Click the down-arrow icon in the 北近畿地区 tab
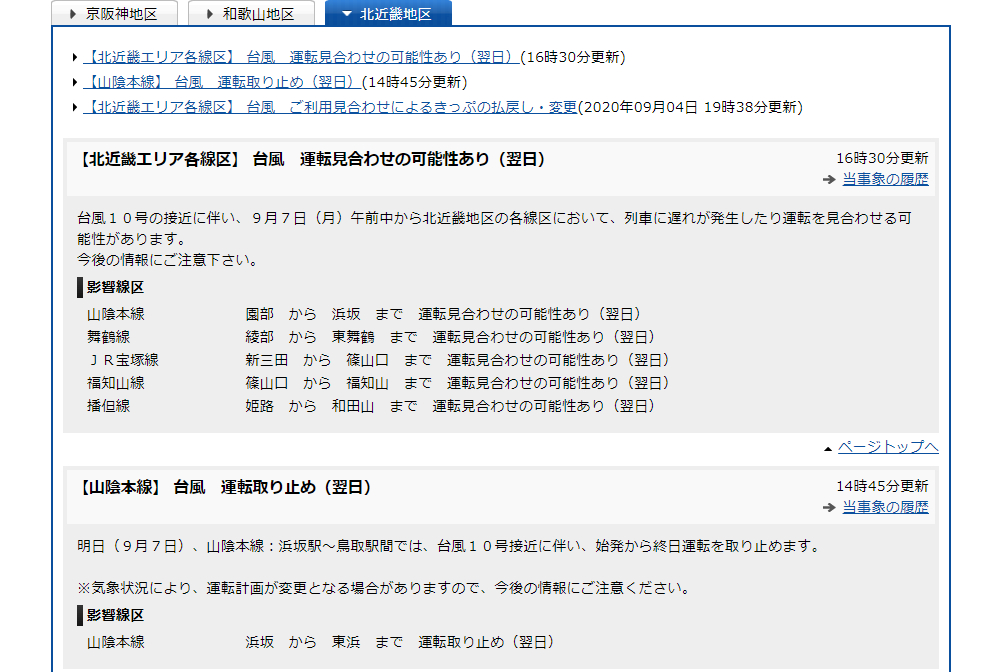The image size is (1008, 672). [346, 14]
